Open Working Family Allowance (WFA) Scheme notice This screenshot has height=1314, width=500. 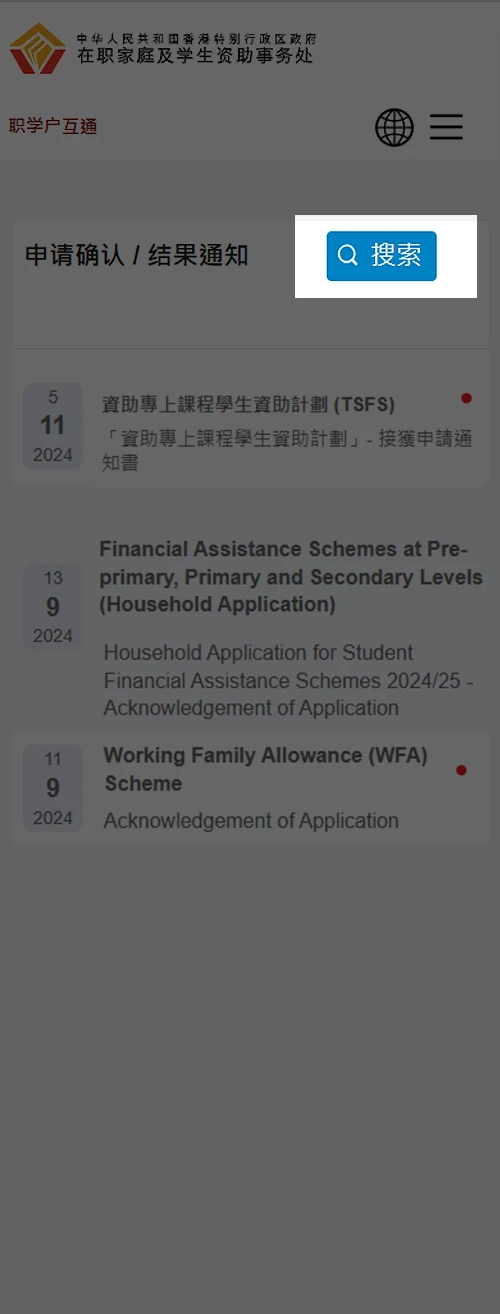tap(266, 770)
